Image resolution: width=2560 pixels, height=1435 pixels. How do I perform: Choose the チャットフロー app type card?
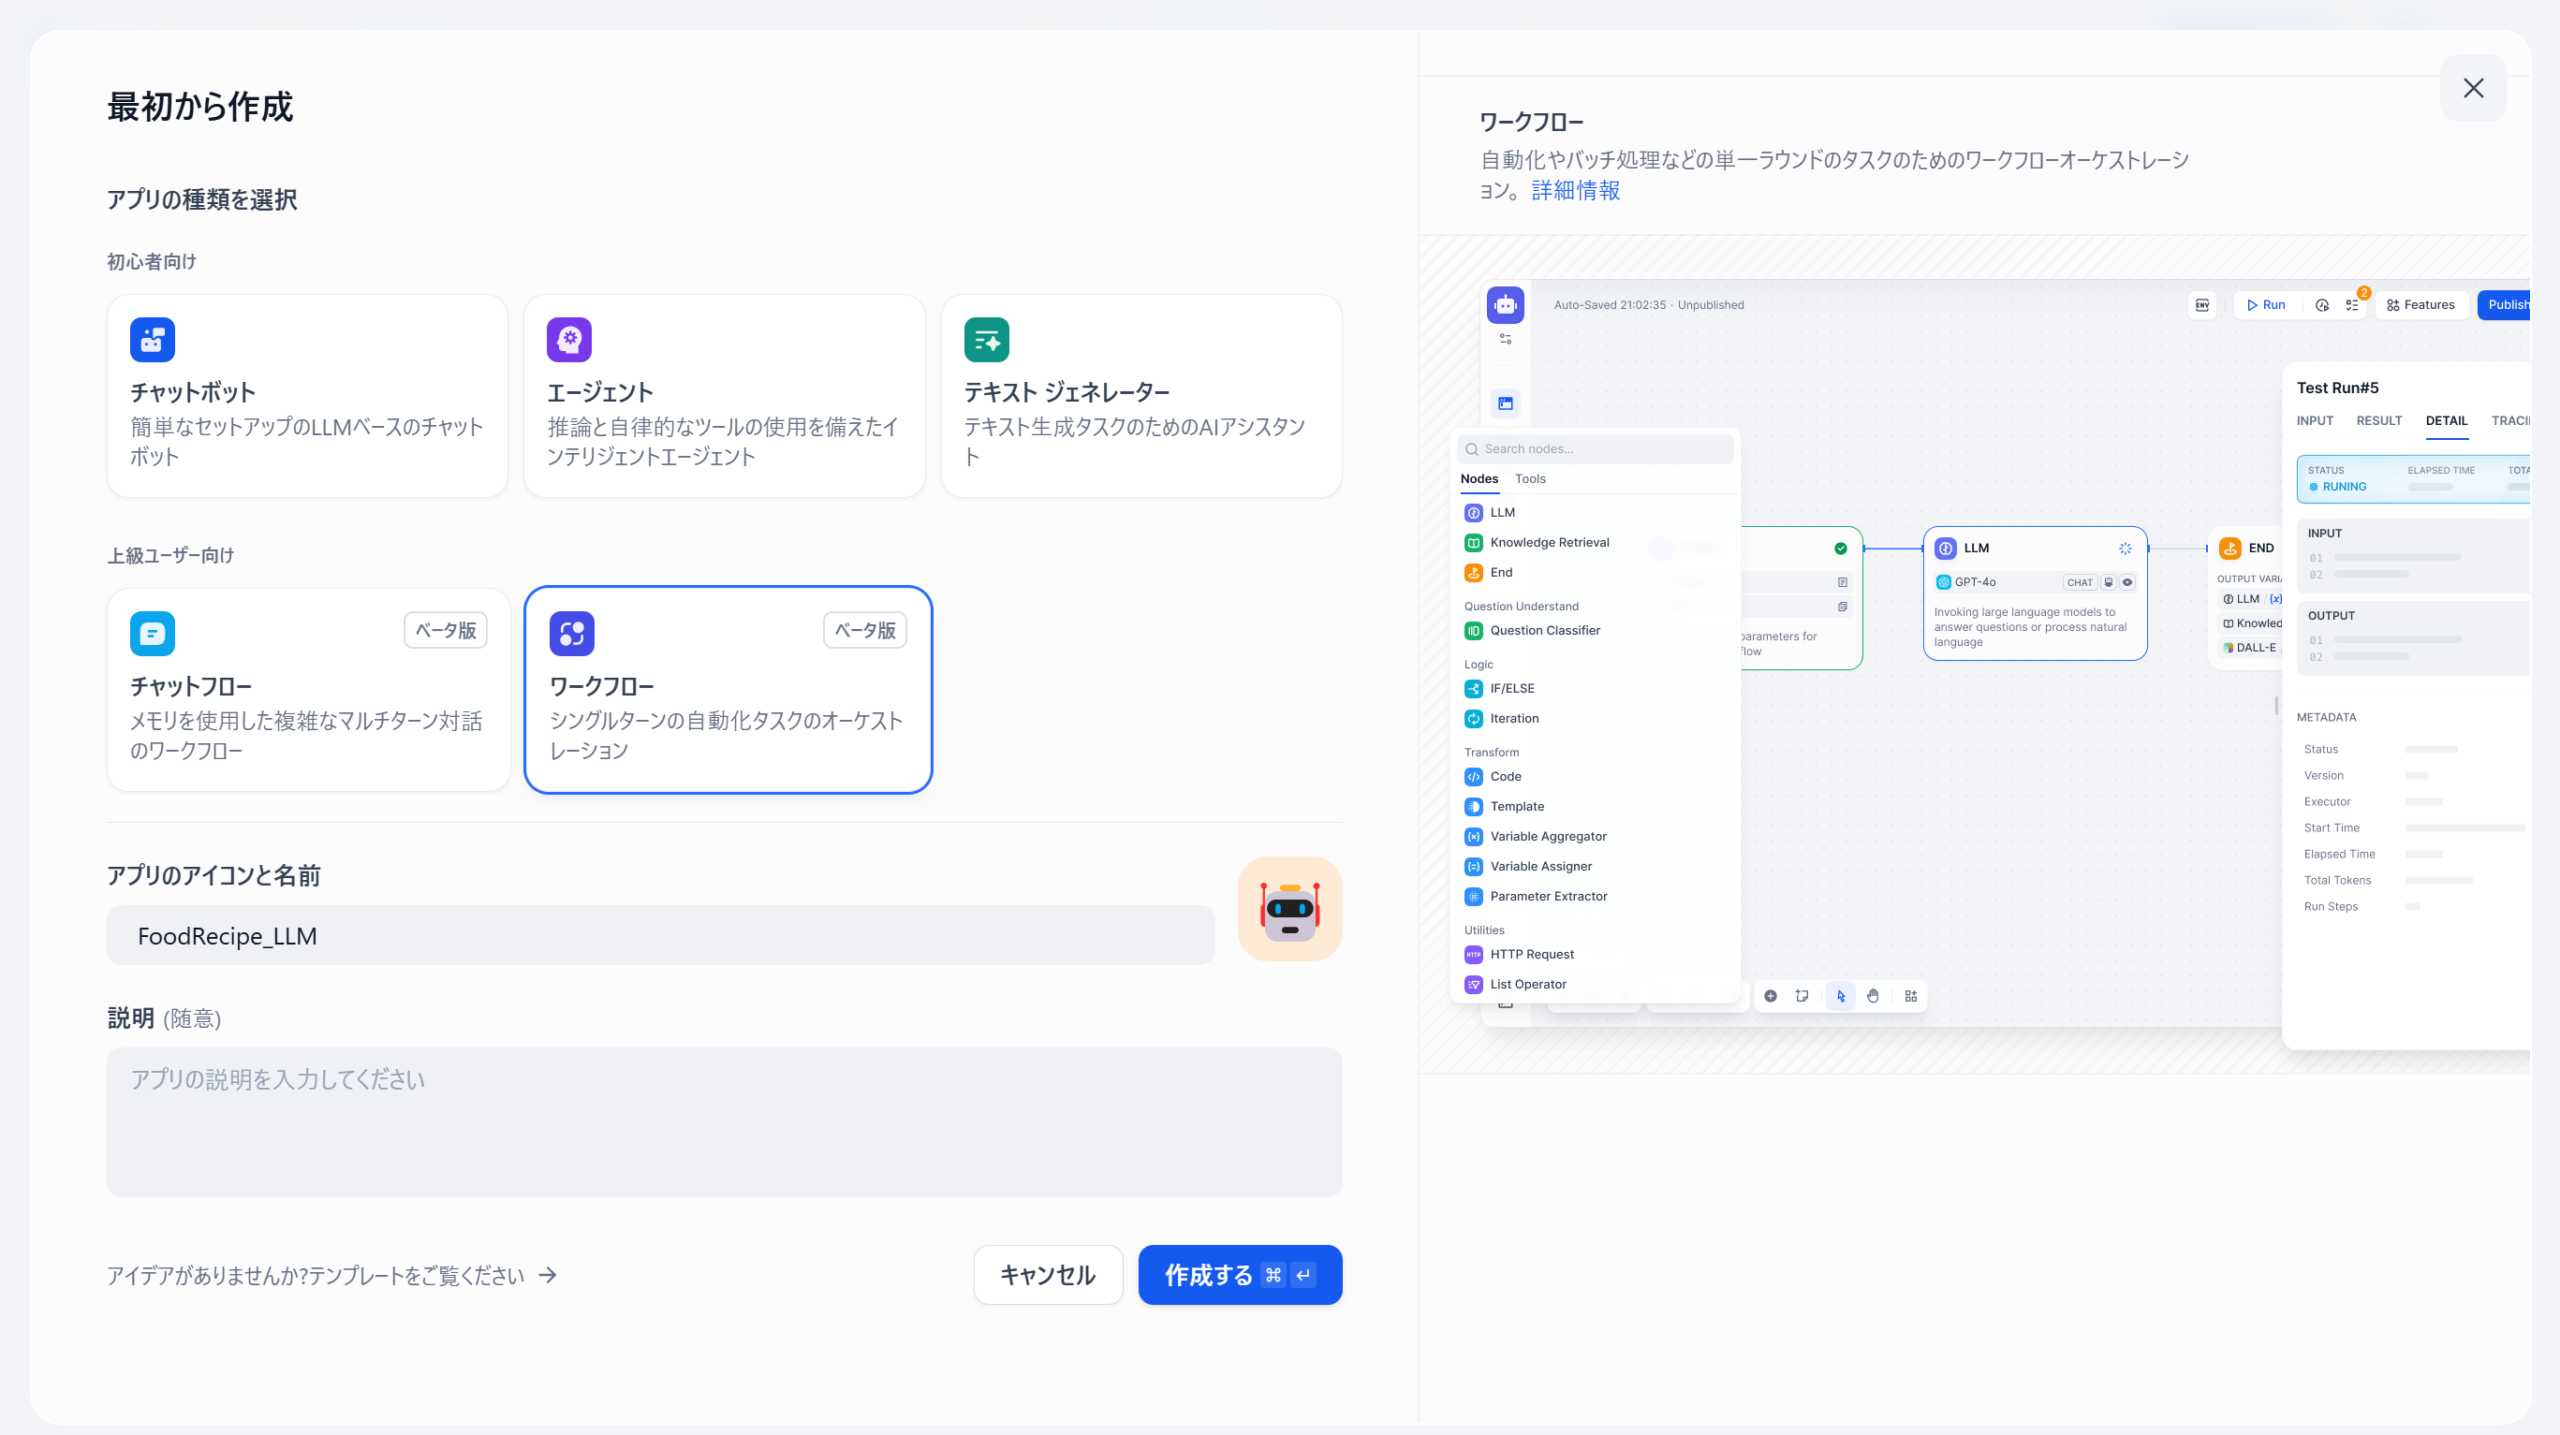307,690
